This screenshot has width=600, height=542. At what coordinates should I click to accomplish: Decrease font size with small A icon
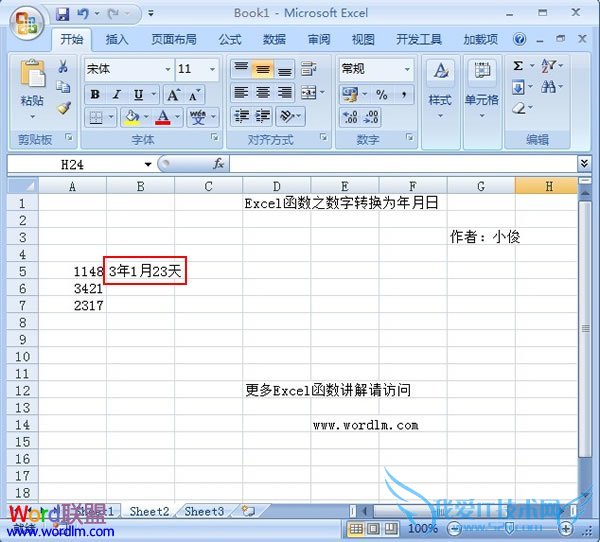(194, 95)
